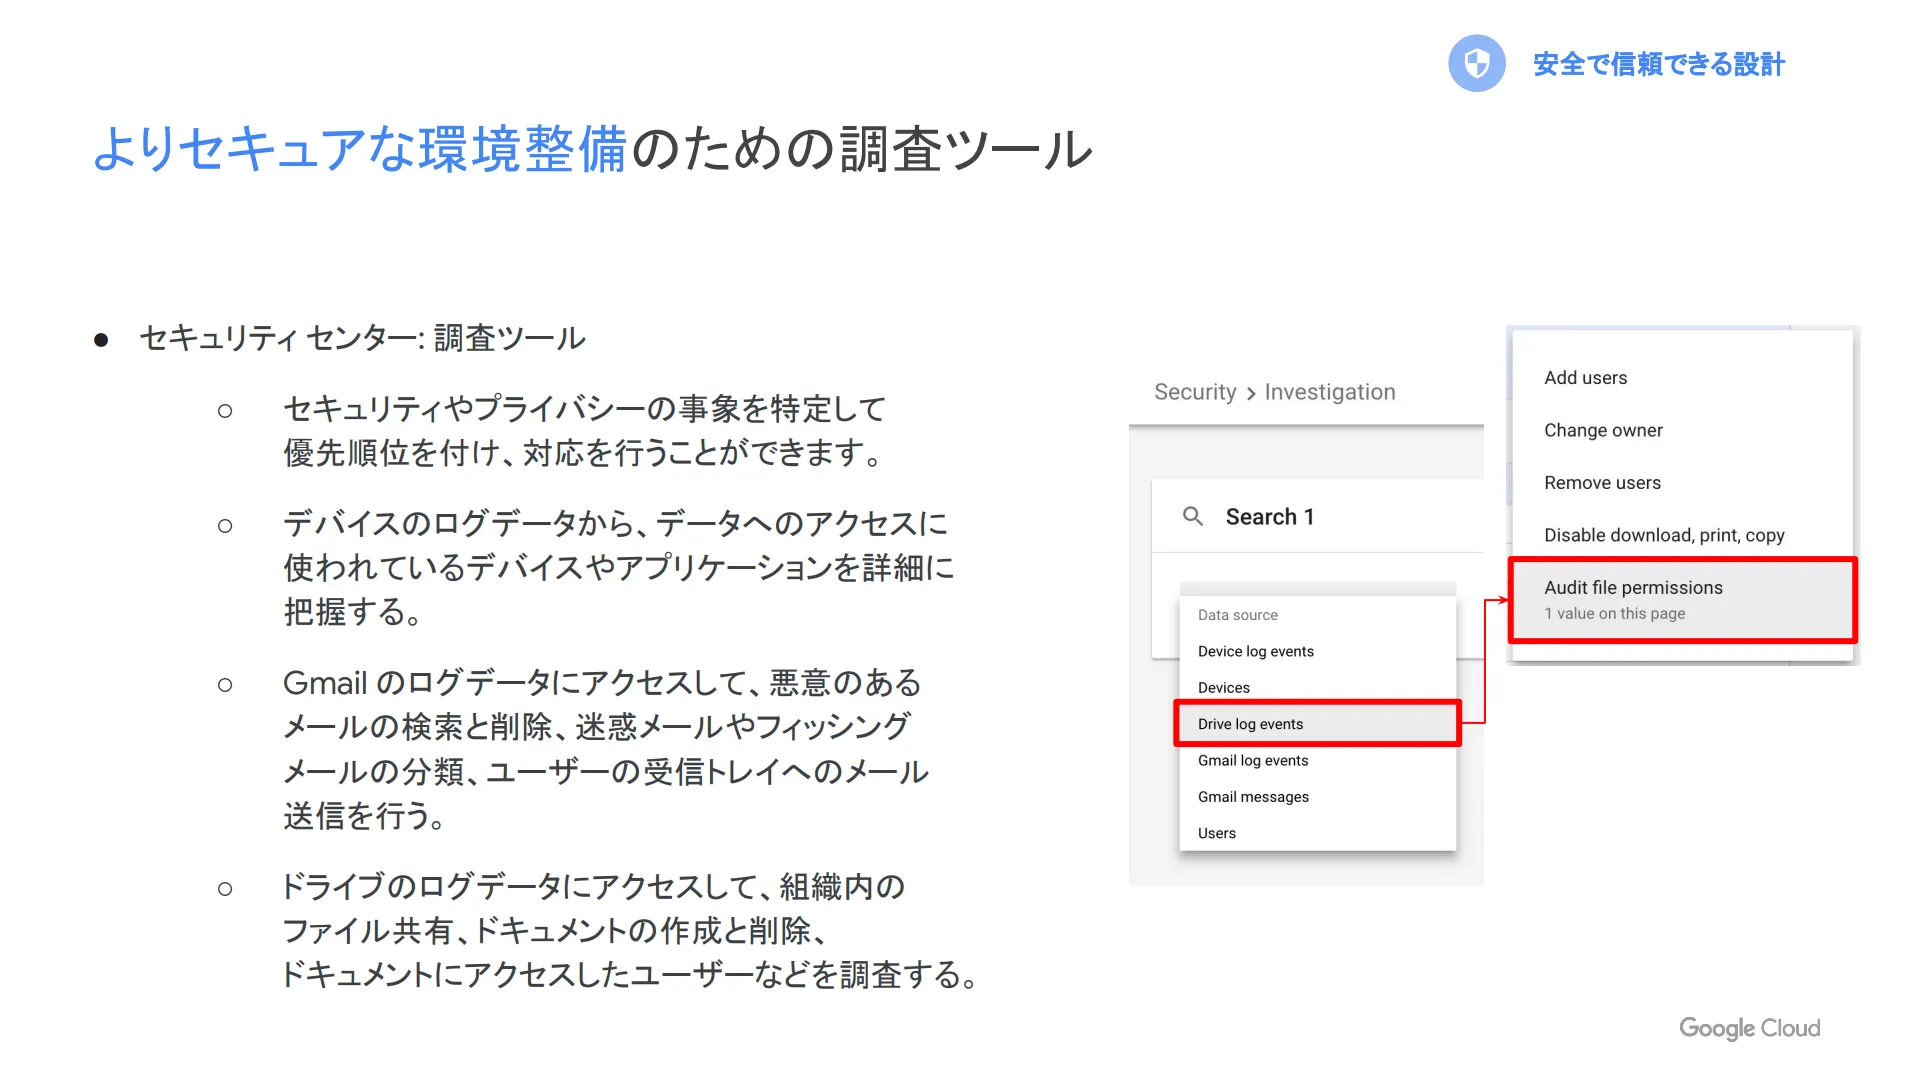The image size is (1908, 1066).
Task: Click the Google Cloud logo
Action: tap(1749, 1028)
